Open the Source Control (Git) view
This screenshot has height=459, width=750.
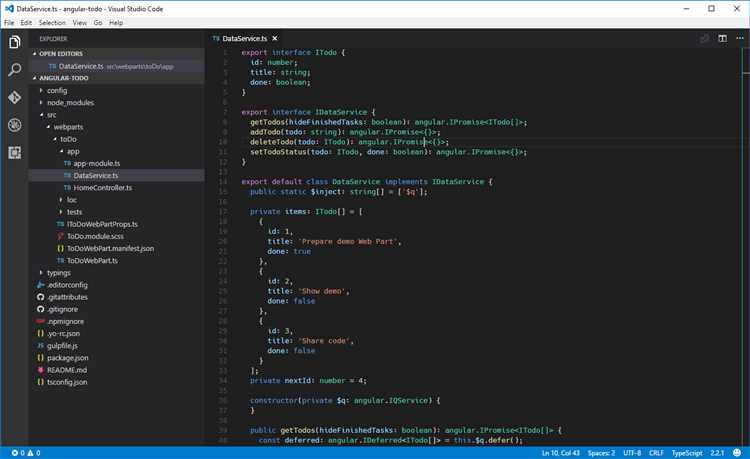(x=14, y=98)
